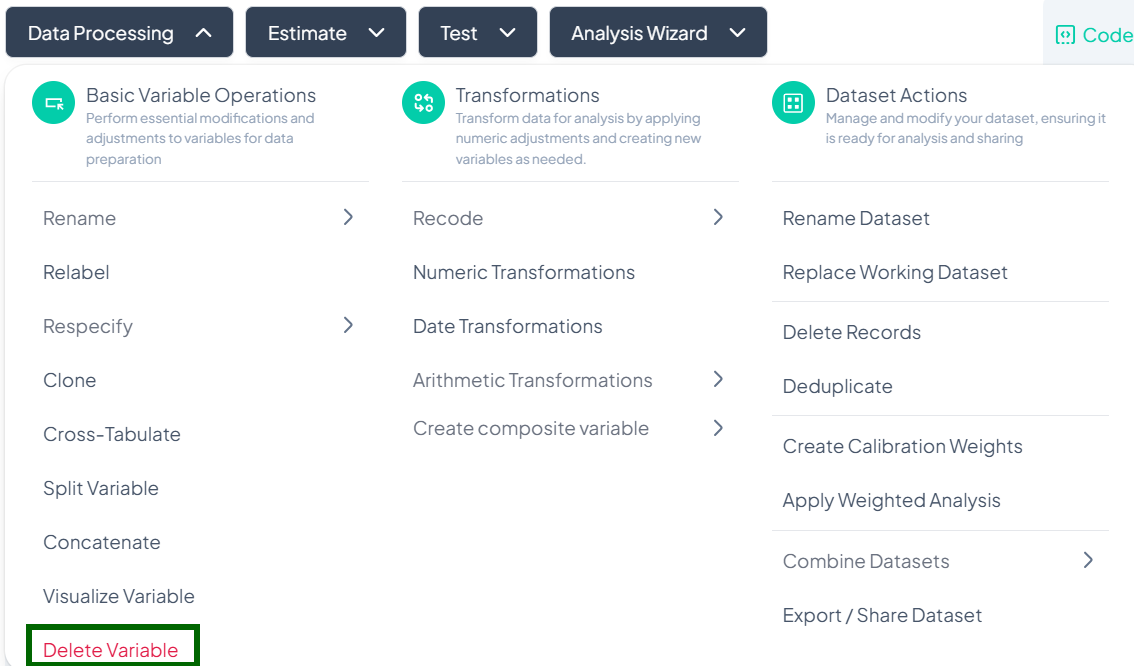Viewport: 1134px width, 666px height.
Task: Open the Code panel button
Action: tap(1093, 35)
